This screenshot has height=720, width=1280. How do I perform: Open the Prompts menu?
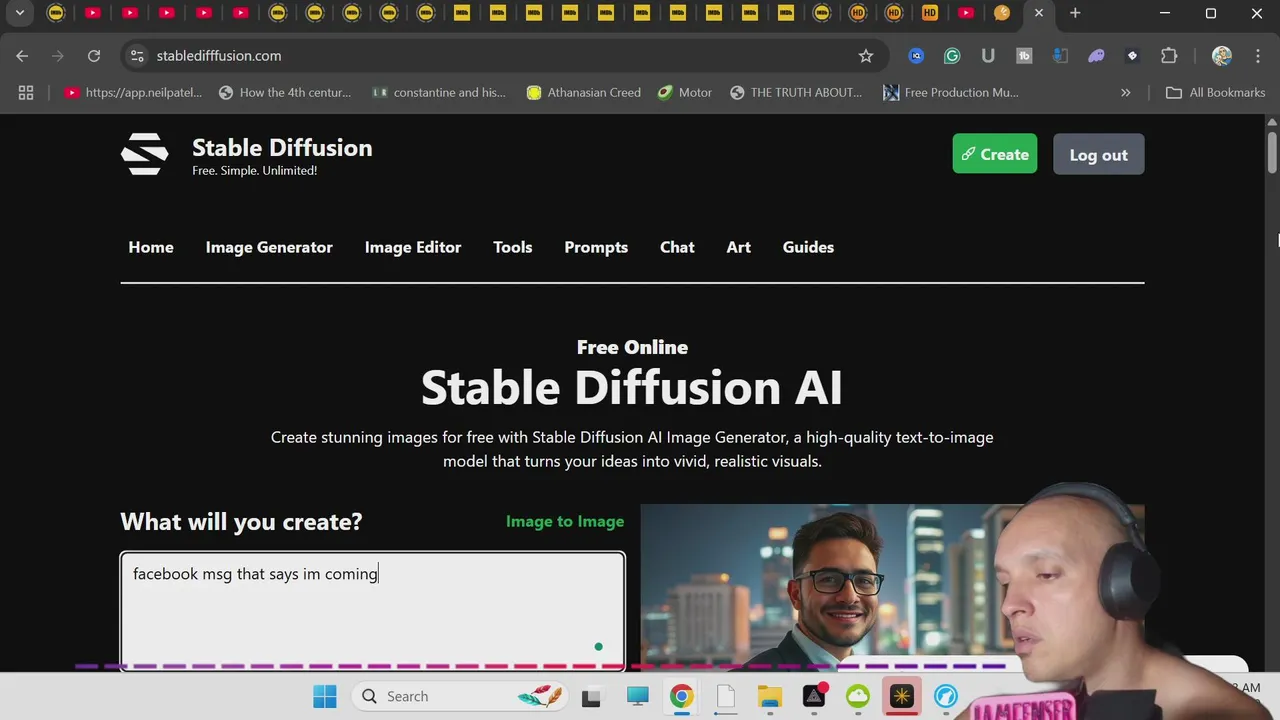pyautogui.click(x=596, y=247)
